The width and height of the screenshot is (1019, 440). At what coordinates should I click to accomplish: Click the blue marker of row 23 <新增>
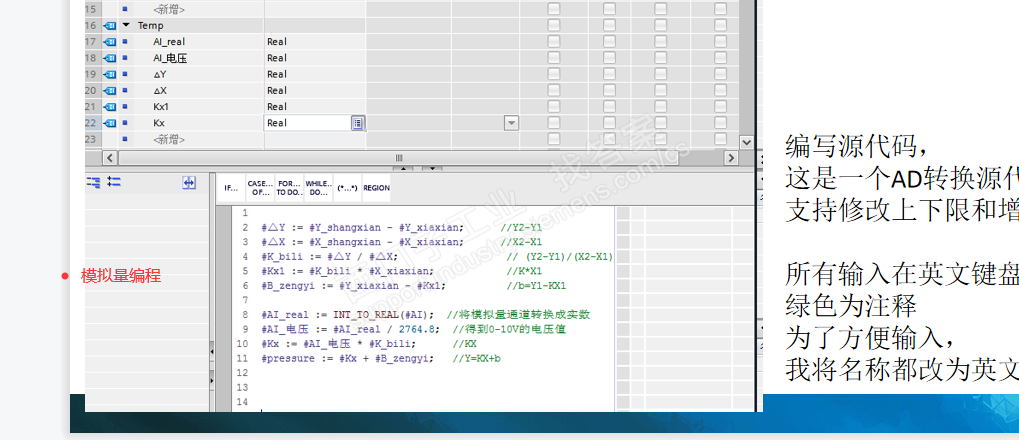tap(125, 139)
